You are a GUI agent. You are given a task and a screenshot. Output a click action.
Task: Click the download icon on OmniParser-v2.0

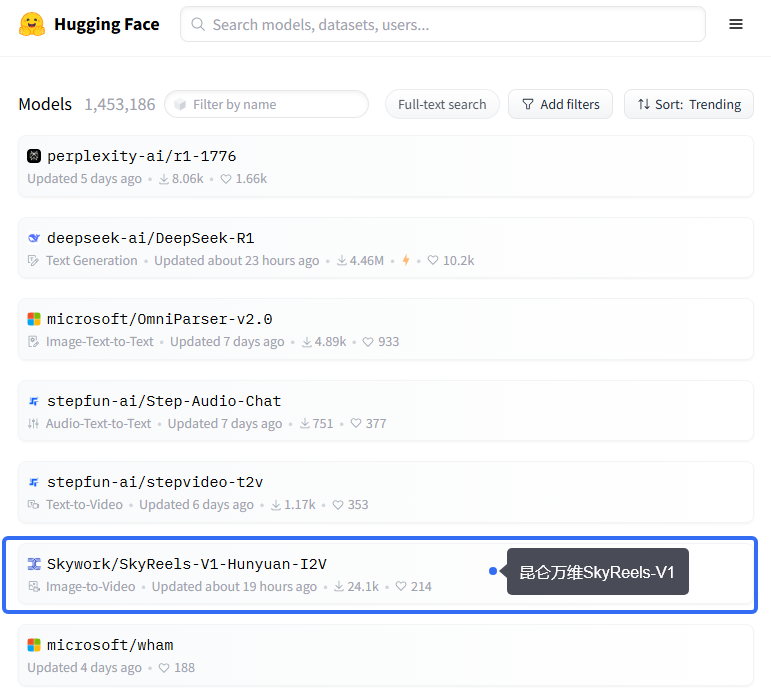[x=306, y=342]
